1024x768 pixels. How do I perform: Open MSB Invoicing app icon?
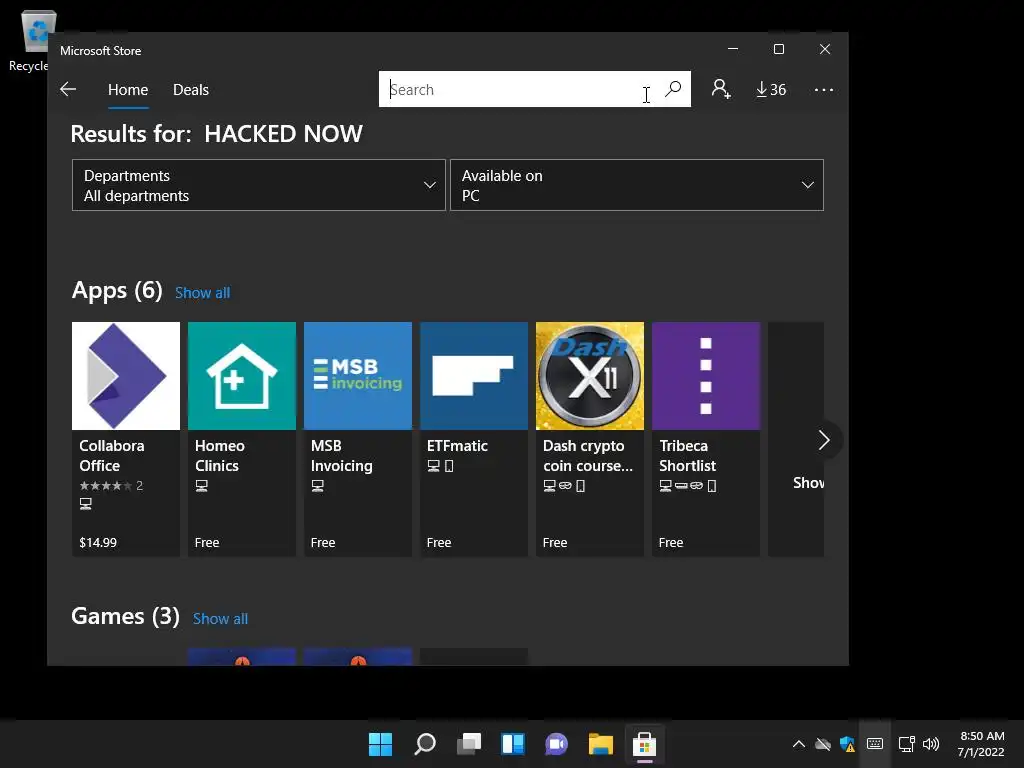(x=358, y=376)
